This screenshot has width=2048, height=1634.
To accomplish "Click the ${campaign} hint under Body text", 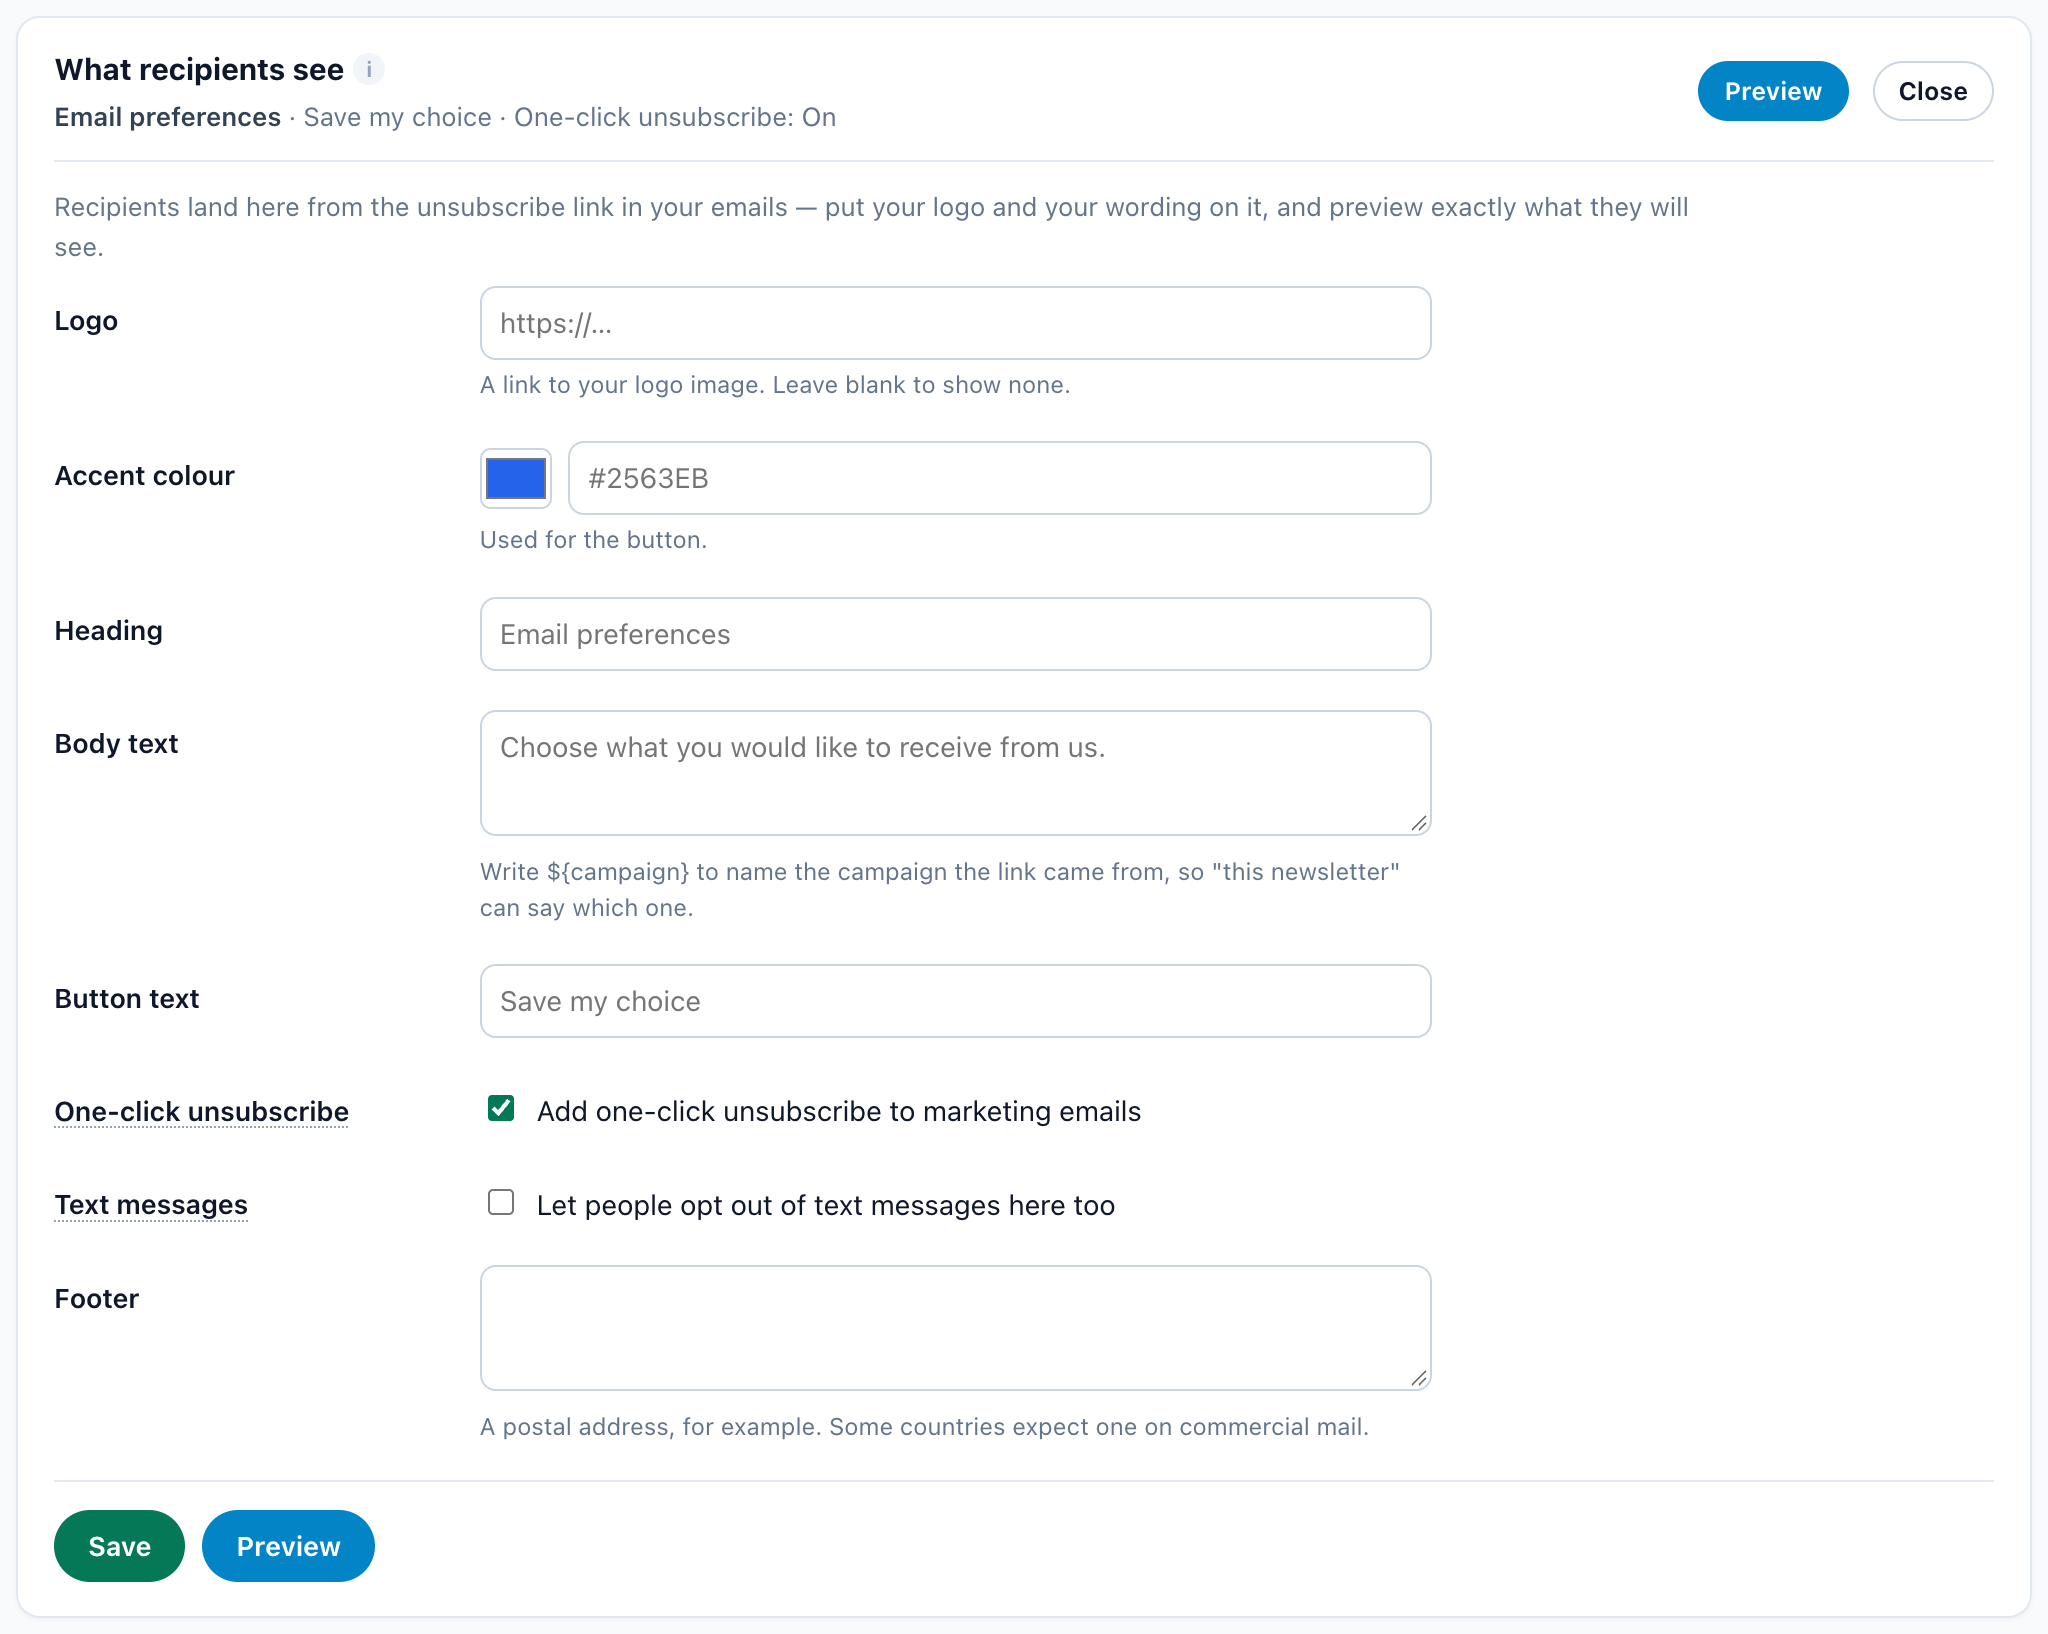I will 940,890.
